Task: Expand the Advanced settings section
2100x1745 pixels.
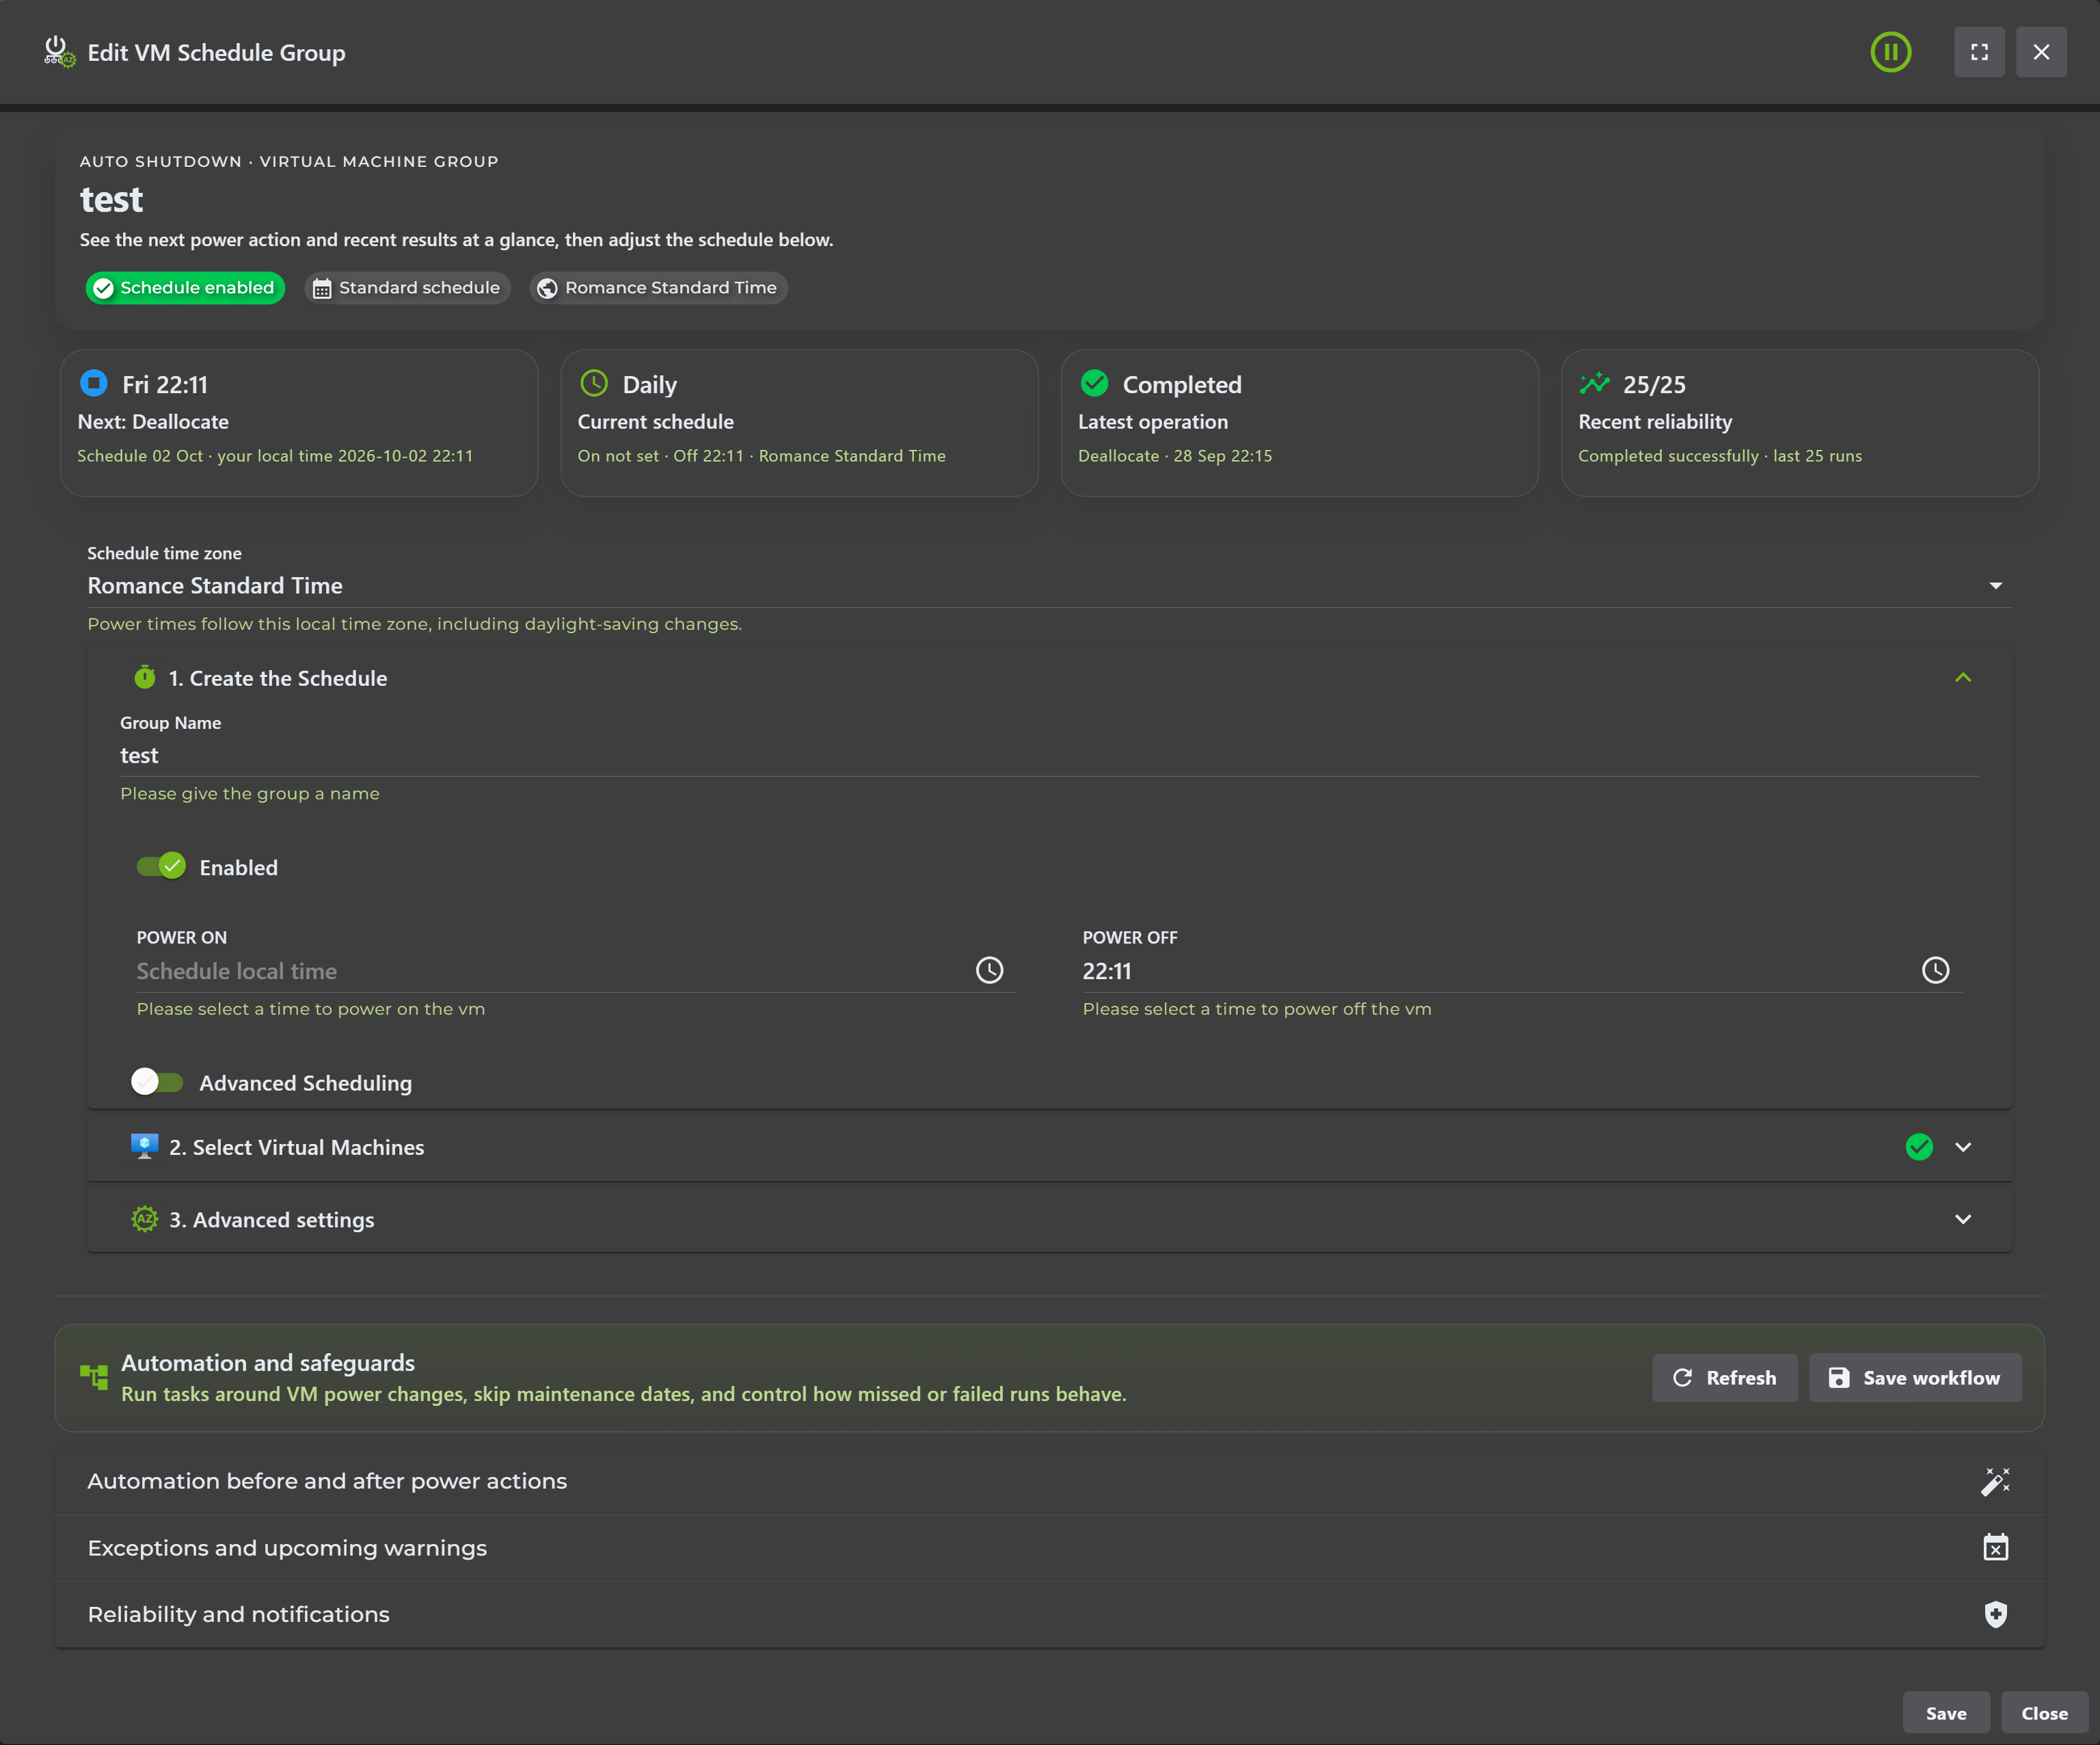Action: (x=1962, y=1219)
